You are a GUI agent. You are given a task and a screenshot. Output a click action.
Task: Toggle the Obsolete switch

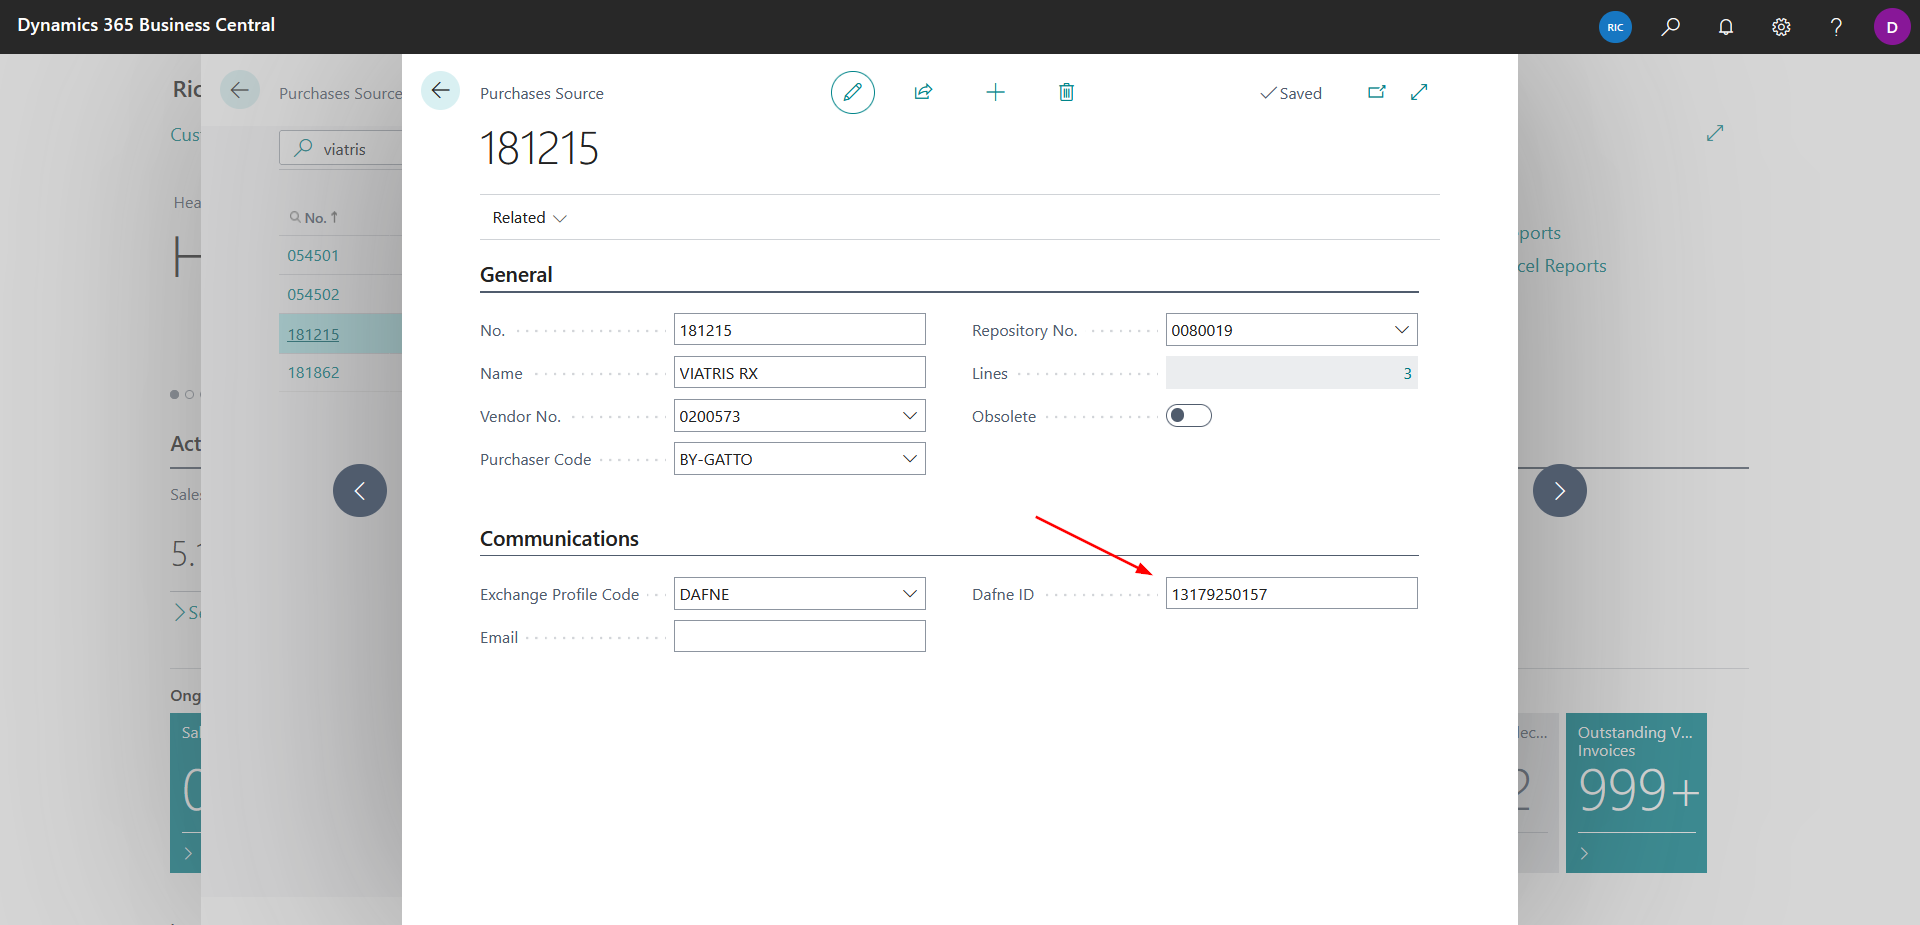coord(1189,415)
